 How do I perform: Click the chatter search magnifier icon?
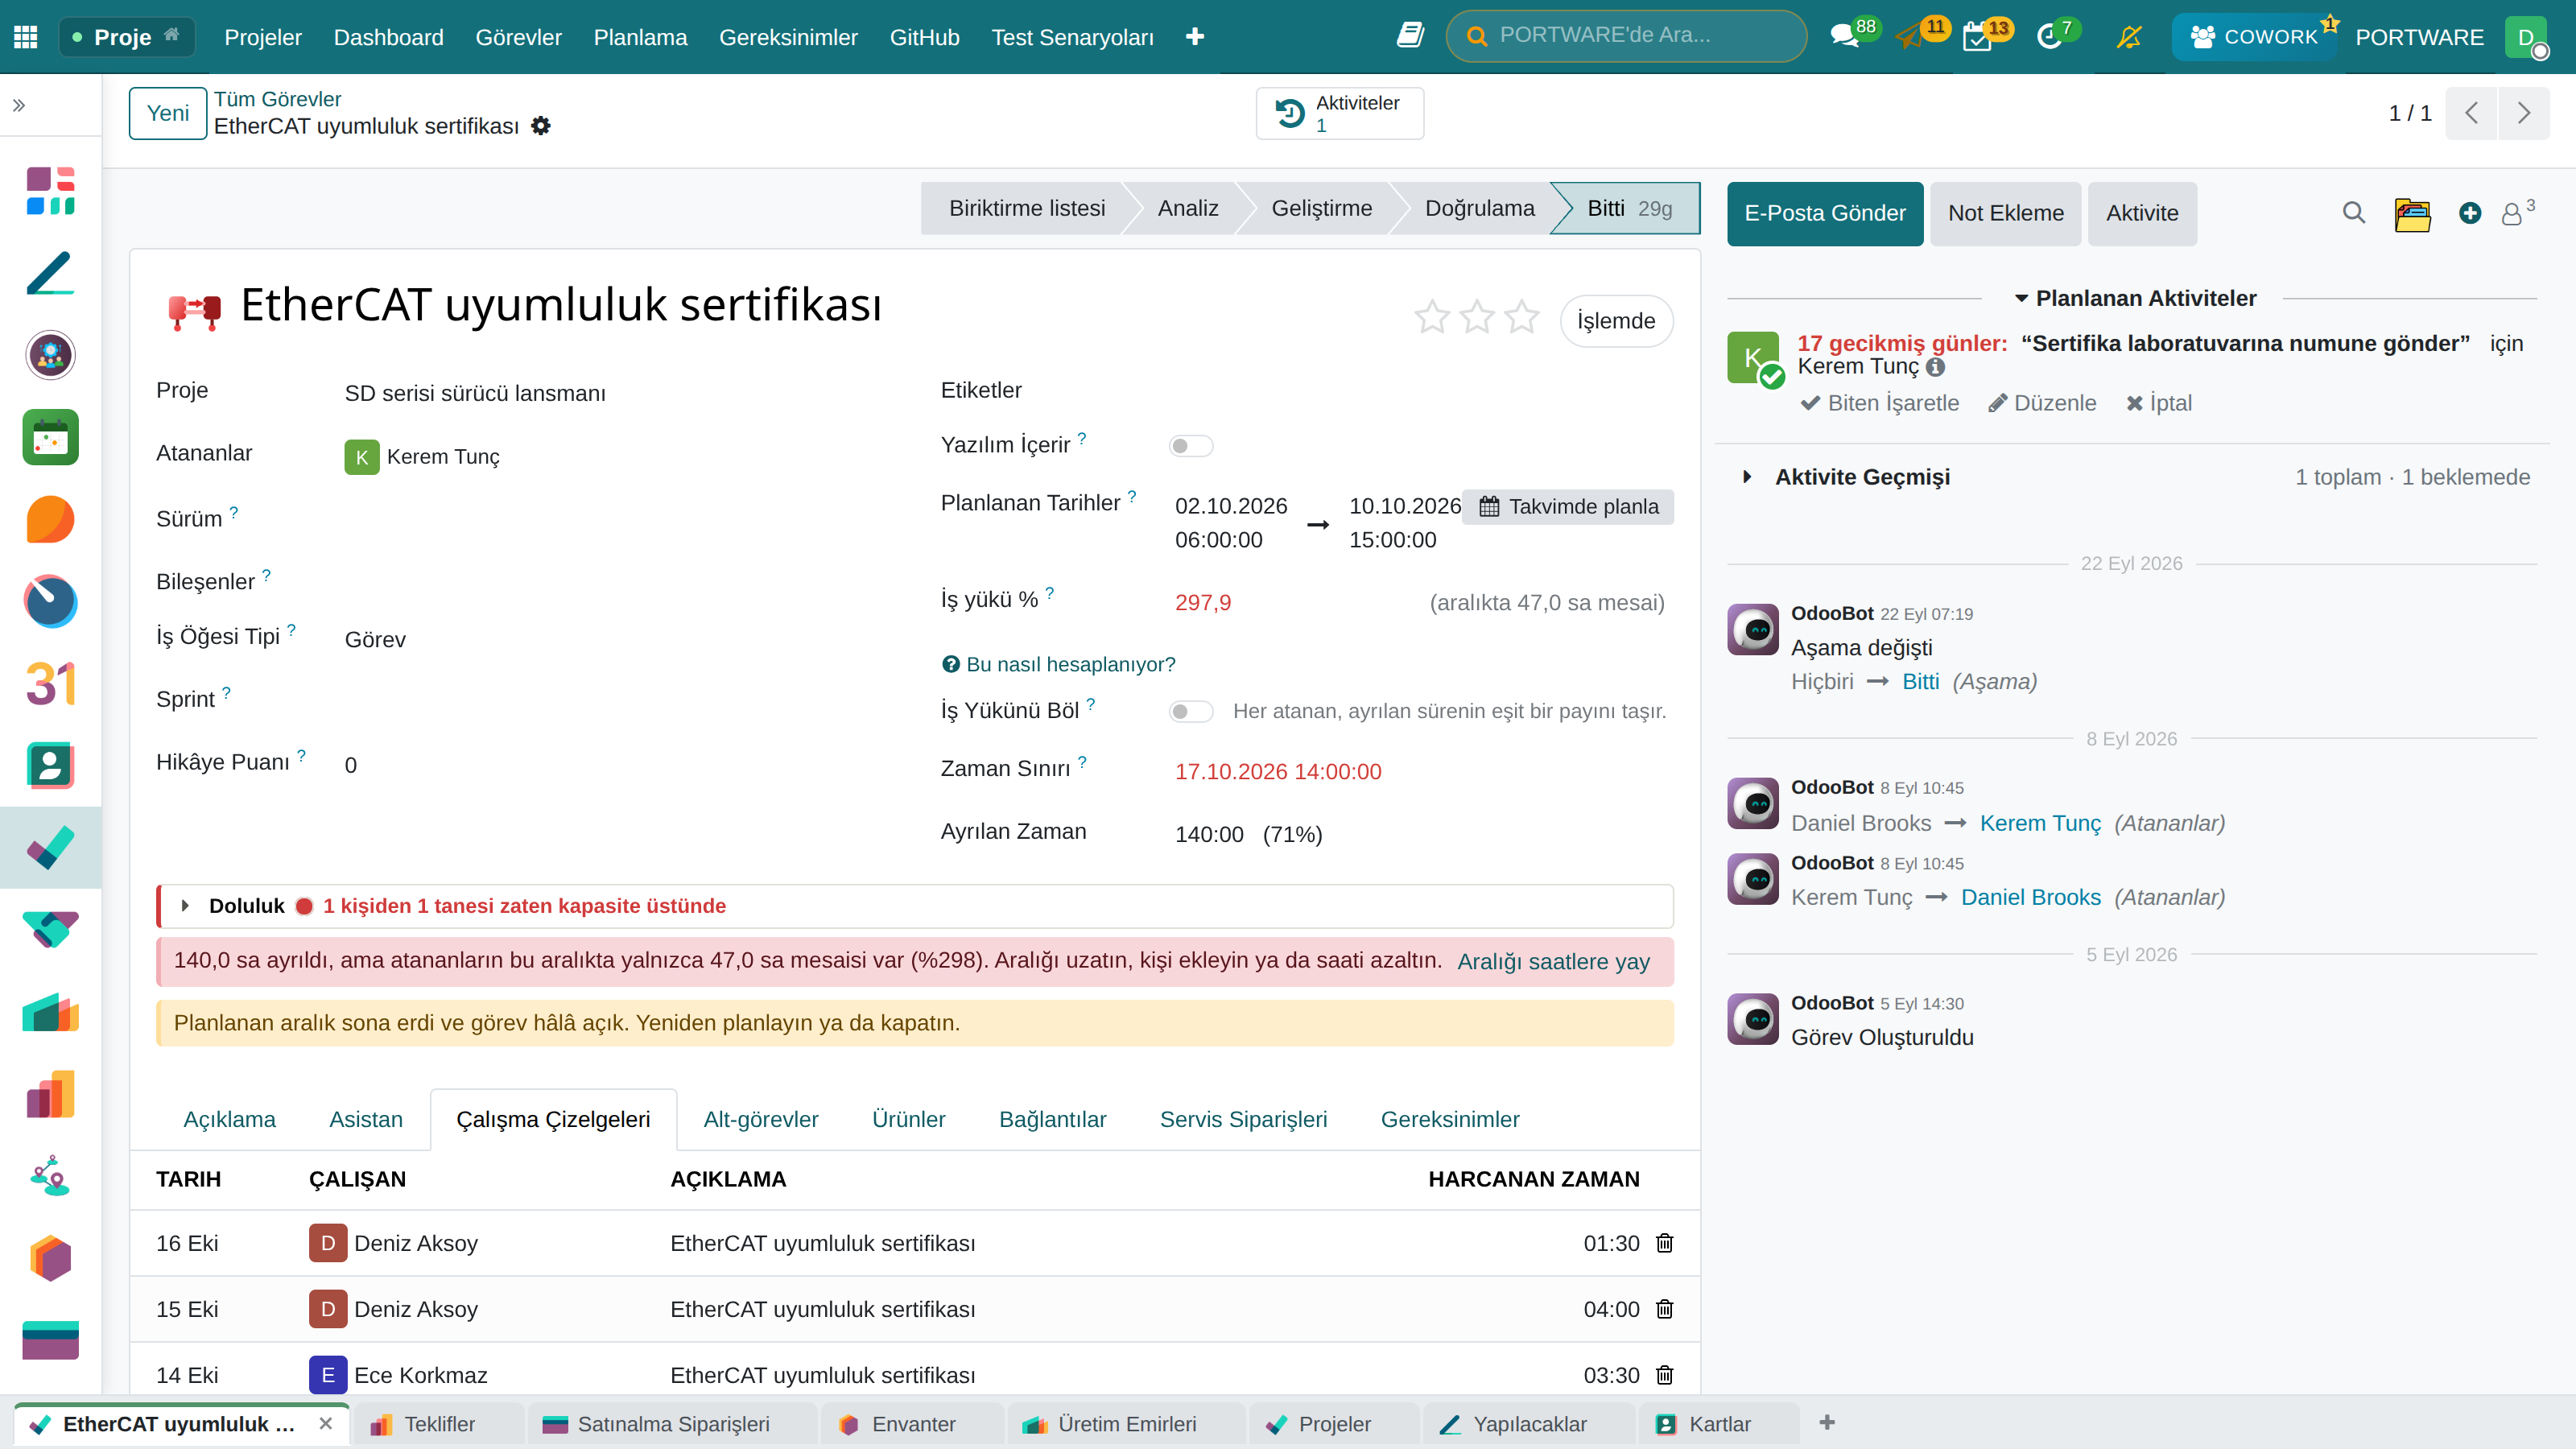tap(2353, 213)
